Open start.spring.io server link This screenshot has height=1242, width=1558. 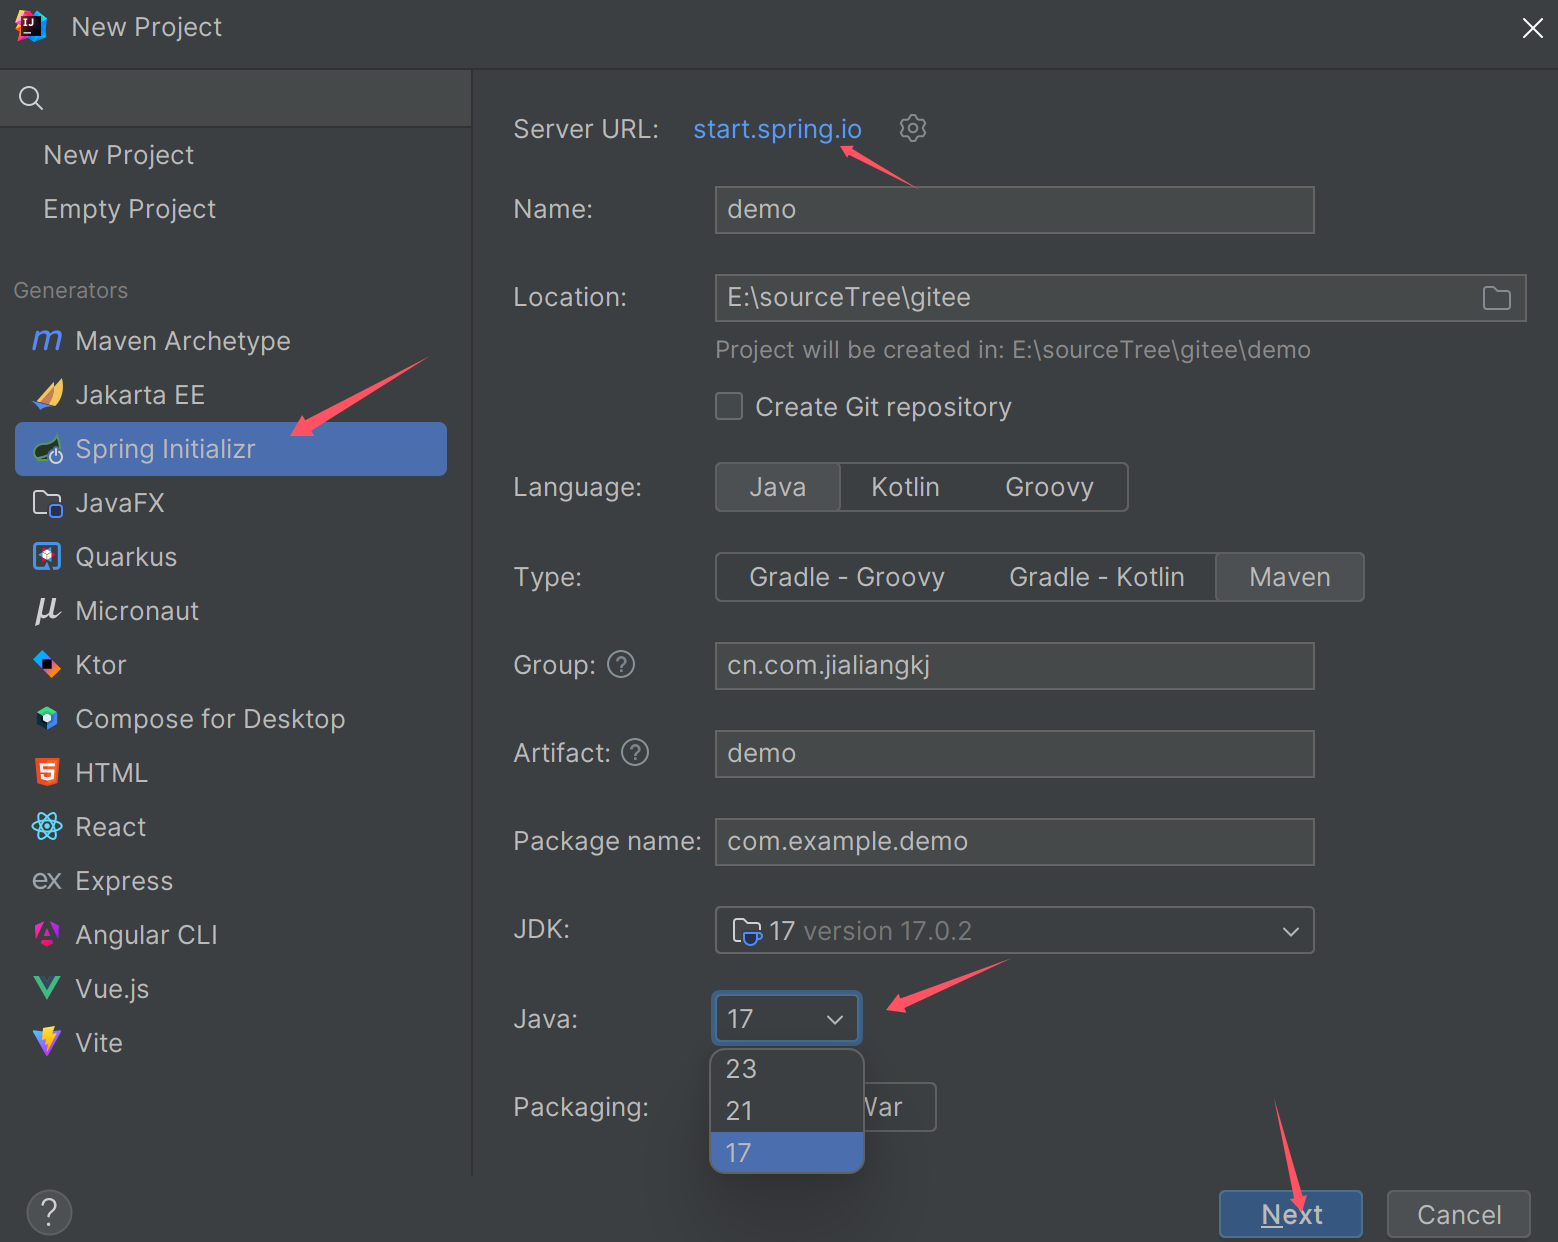[777, 129]
